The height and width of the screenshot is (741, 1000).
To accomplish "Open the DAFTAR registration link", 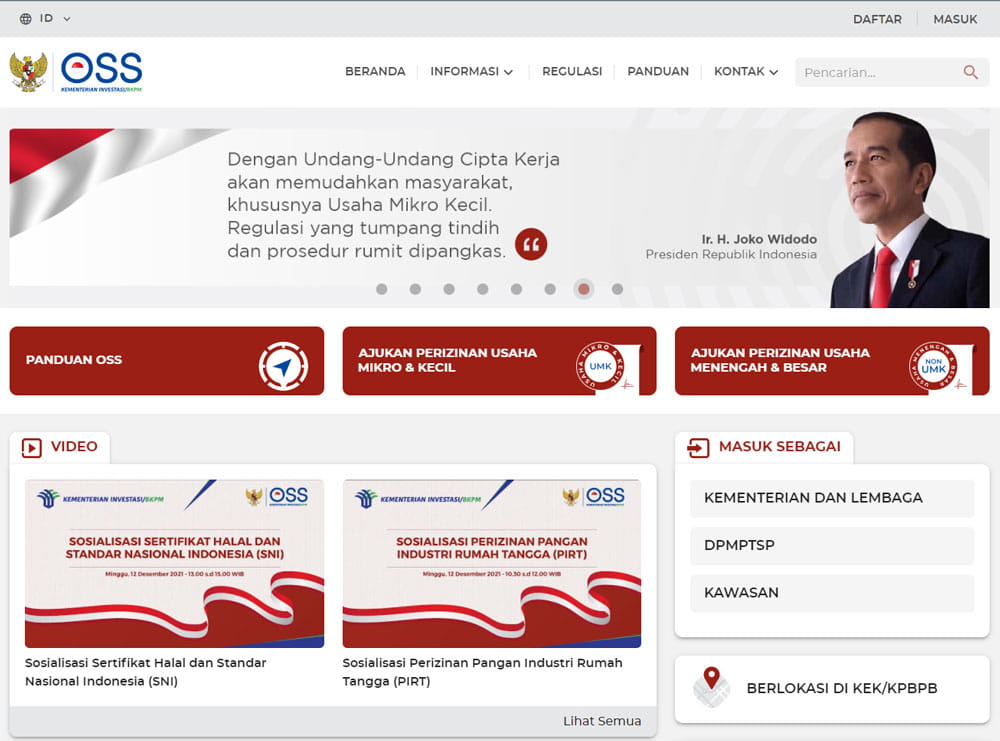I will [877, 19].
